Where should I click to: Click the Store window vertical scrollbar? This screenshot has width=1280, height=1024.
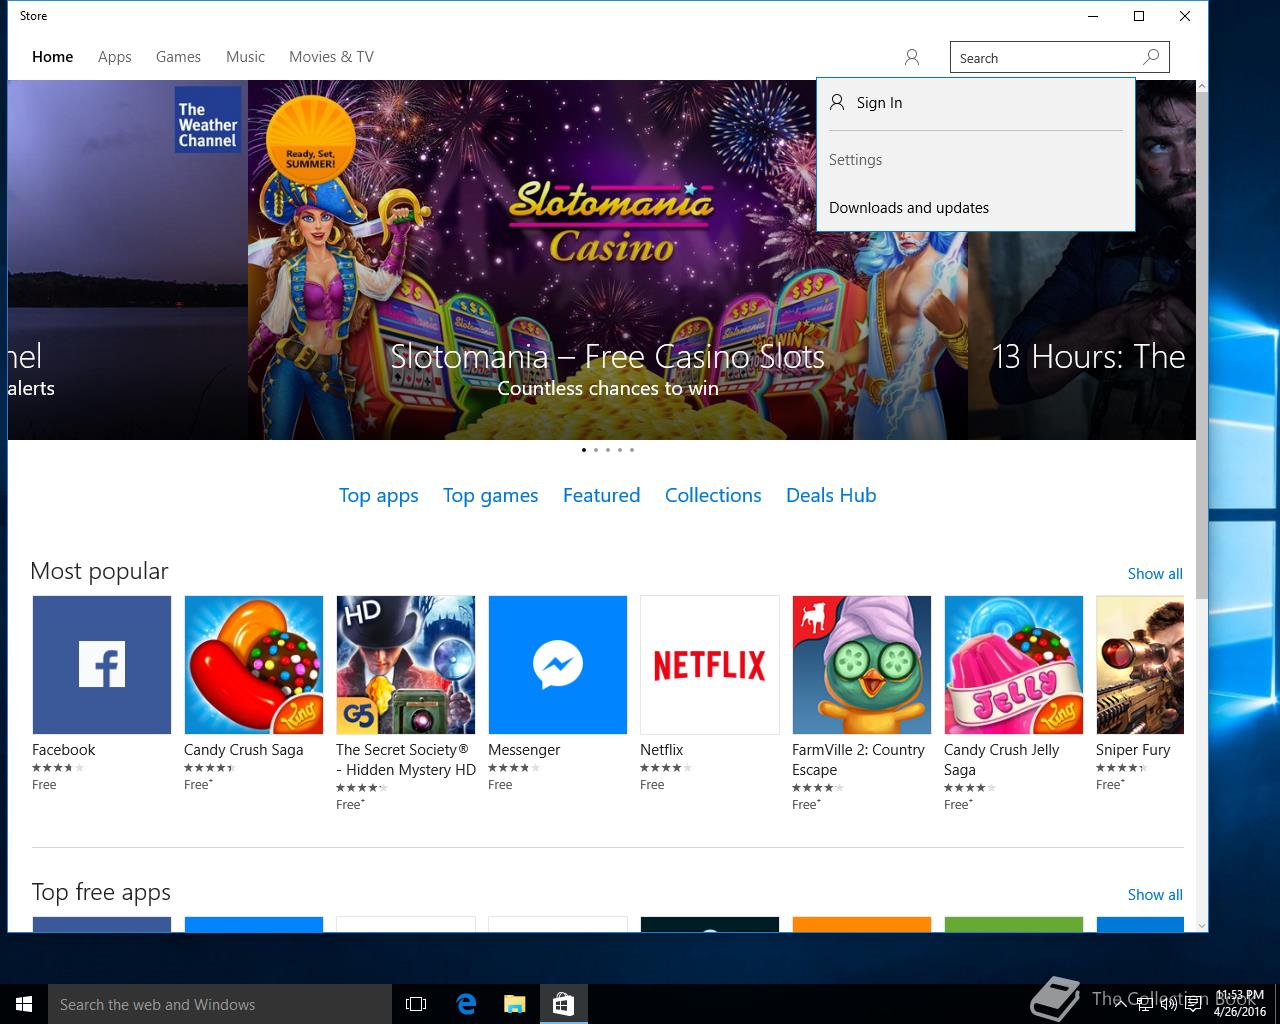[x=1202, y=345]
